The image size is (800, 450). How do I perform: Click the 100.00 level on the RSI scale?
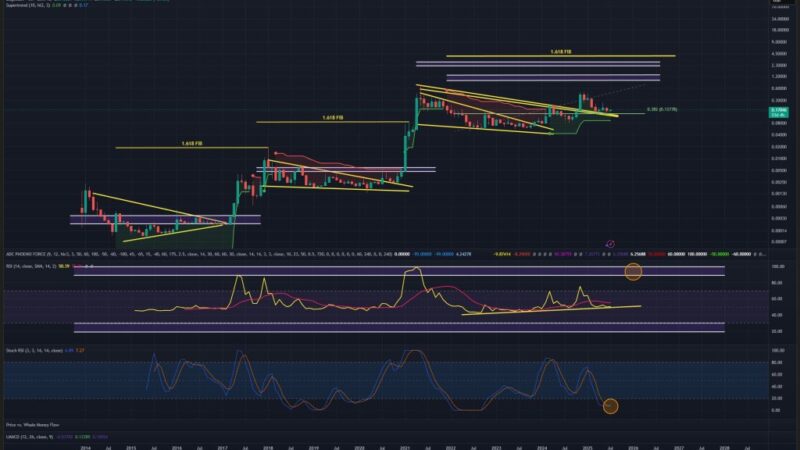(x=778, y=266)
